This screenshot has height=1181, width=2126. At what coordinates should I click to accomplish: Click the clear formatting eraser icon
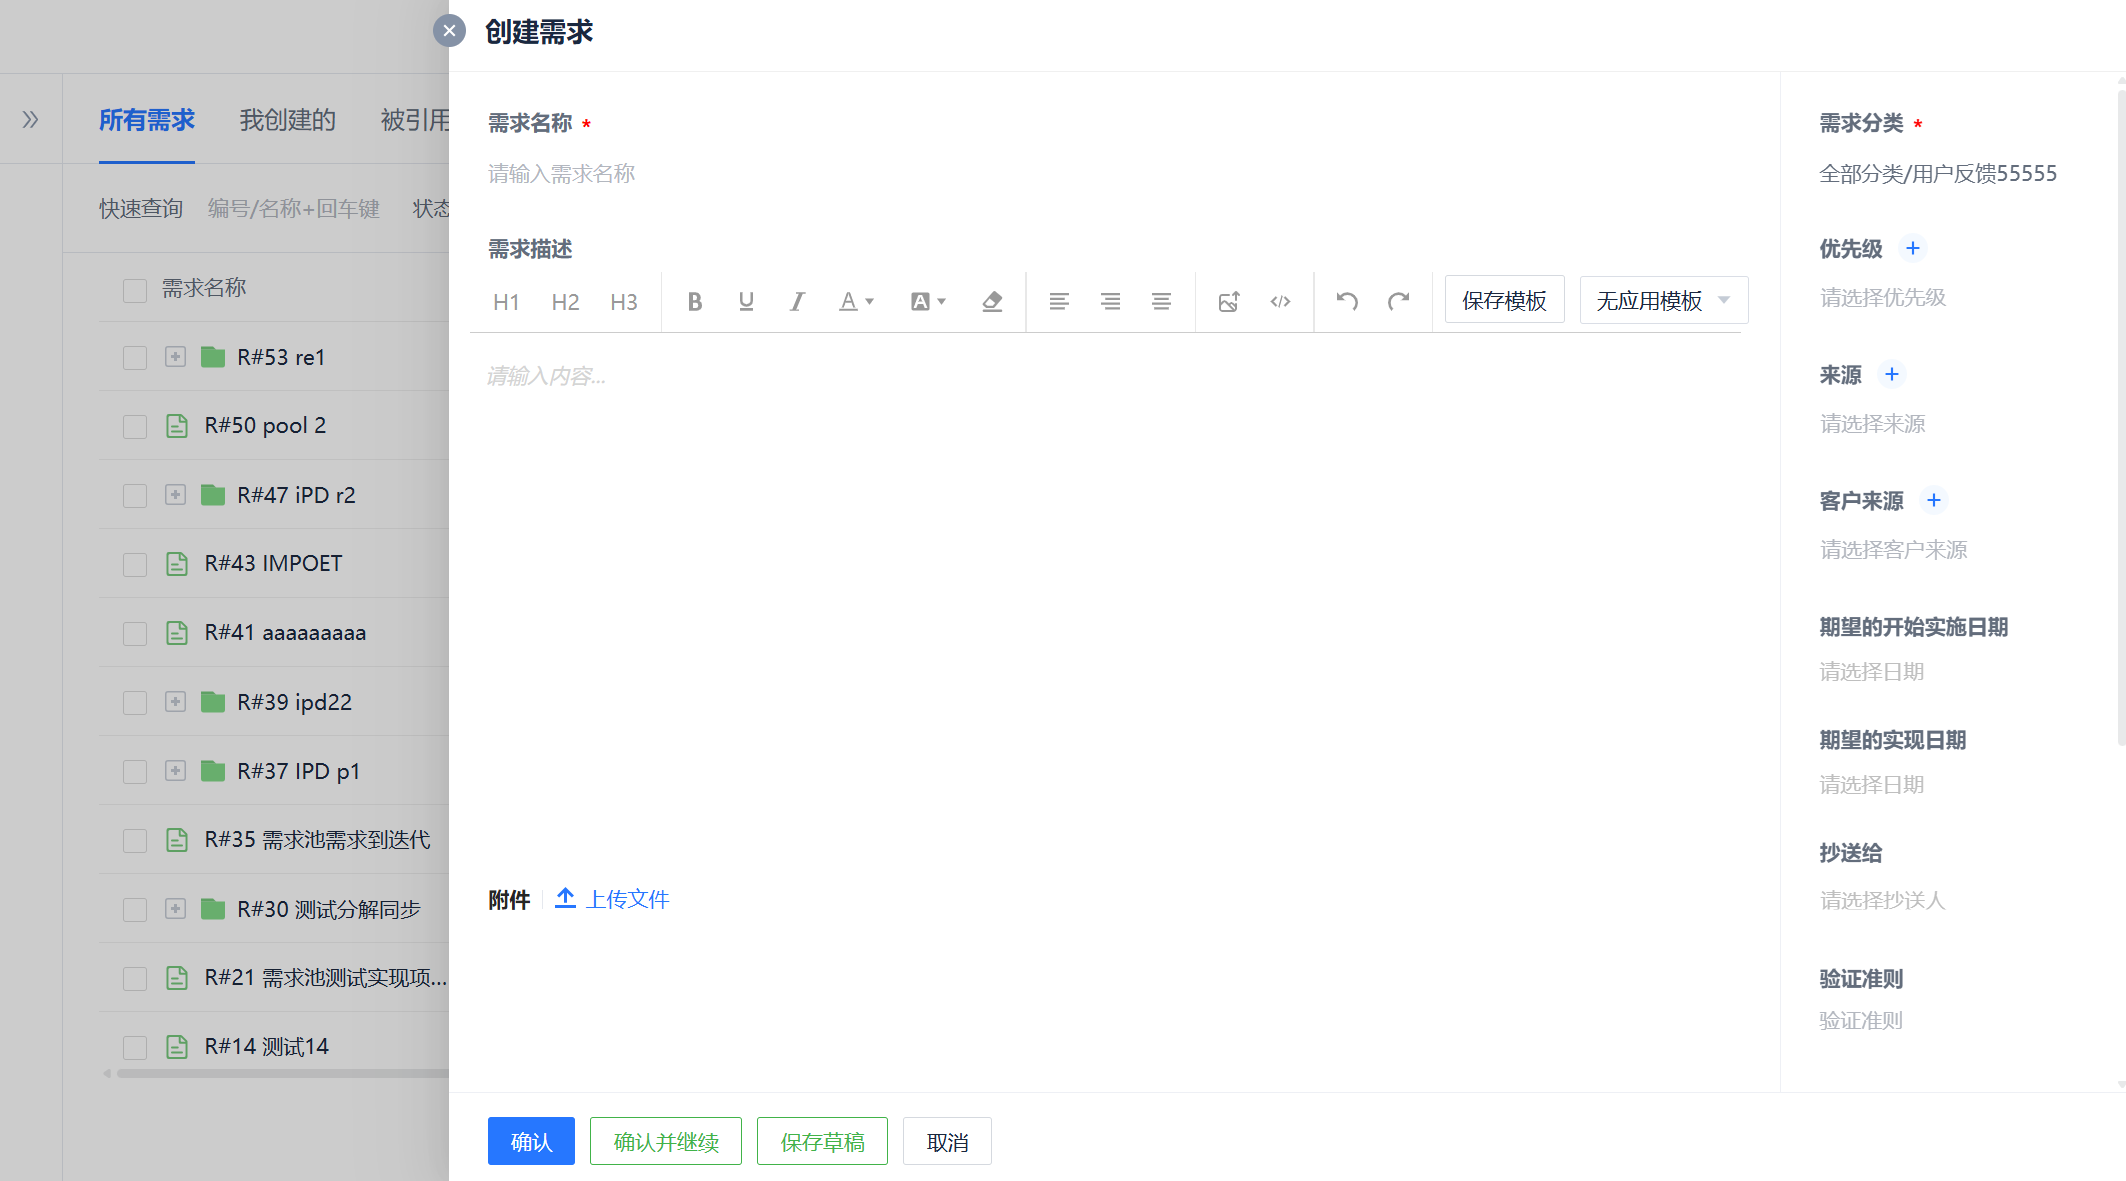[x=992, y=301]
